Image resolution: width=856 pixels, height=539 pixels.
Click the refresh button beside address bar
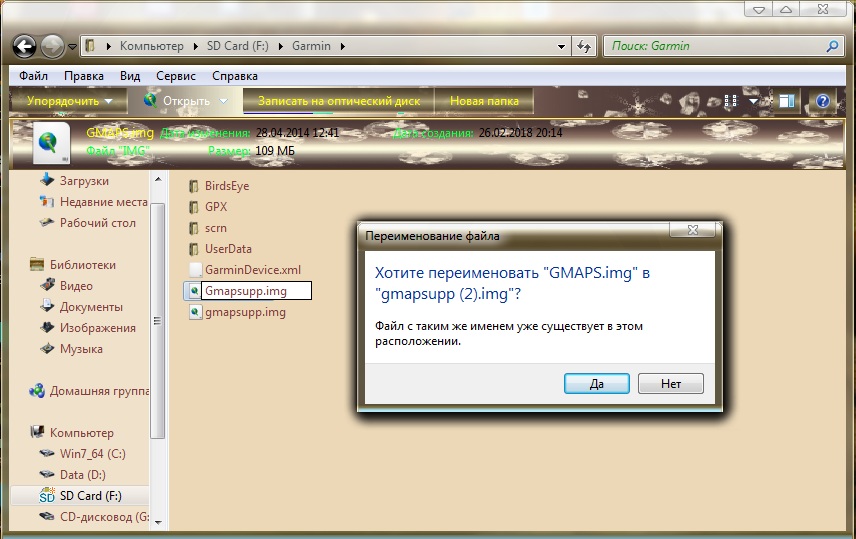pos(584,46)
